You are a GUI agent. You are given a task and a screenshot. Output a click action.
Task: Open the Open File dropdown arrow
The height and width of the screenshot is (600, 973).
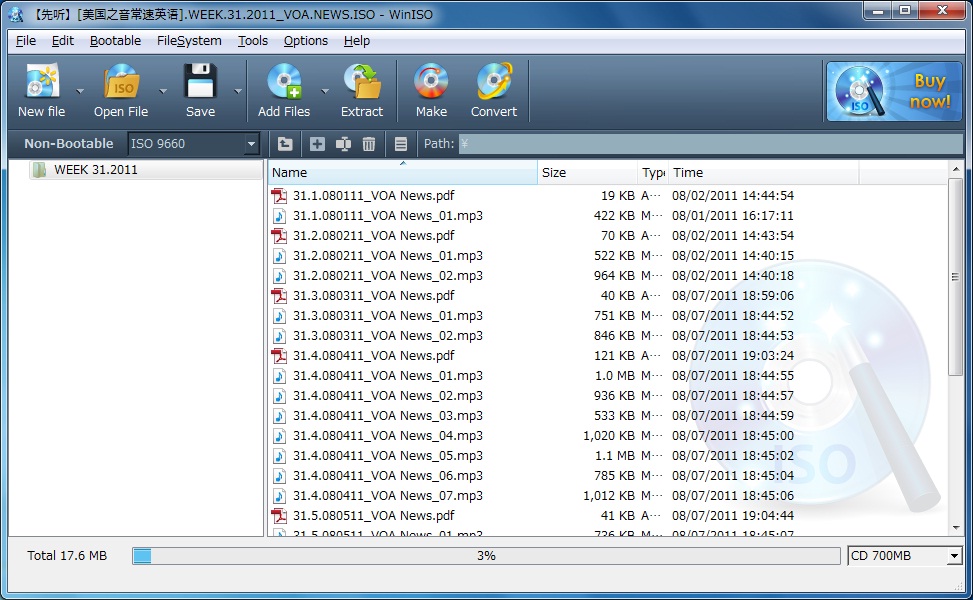(x=163, y=91)
